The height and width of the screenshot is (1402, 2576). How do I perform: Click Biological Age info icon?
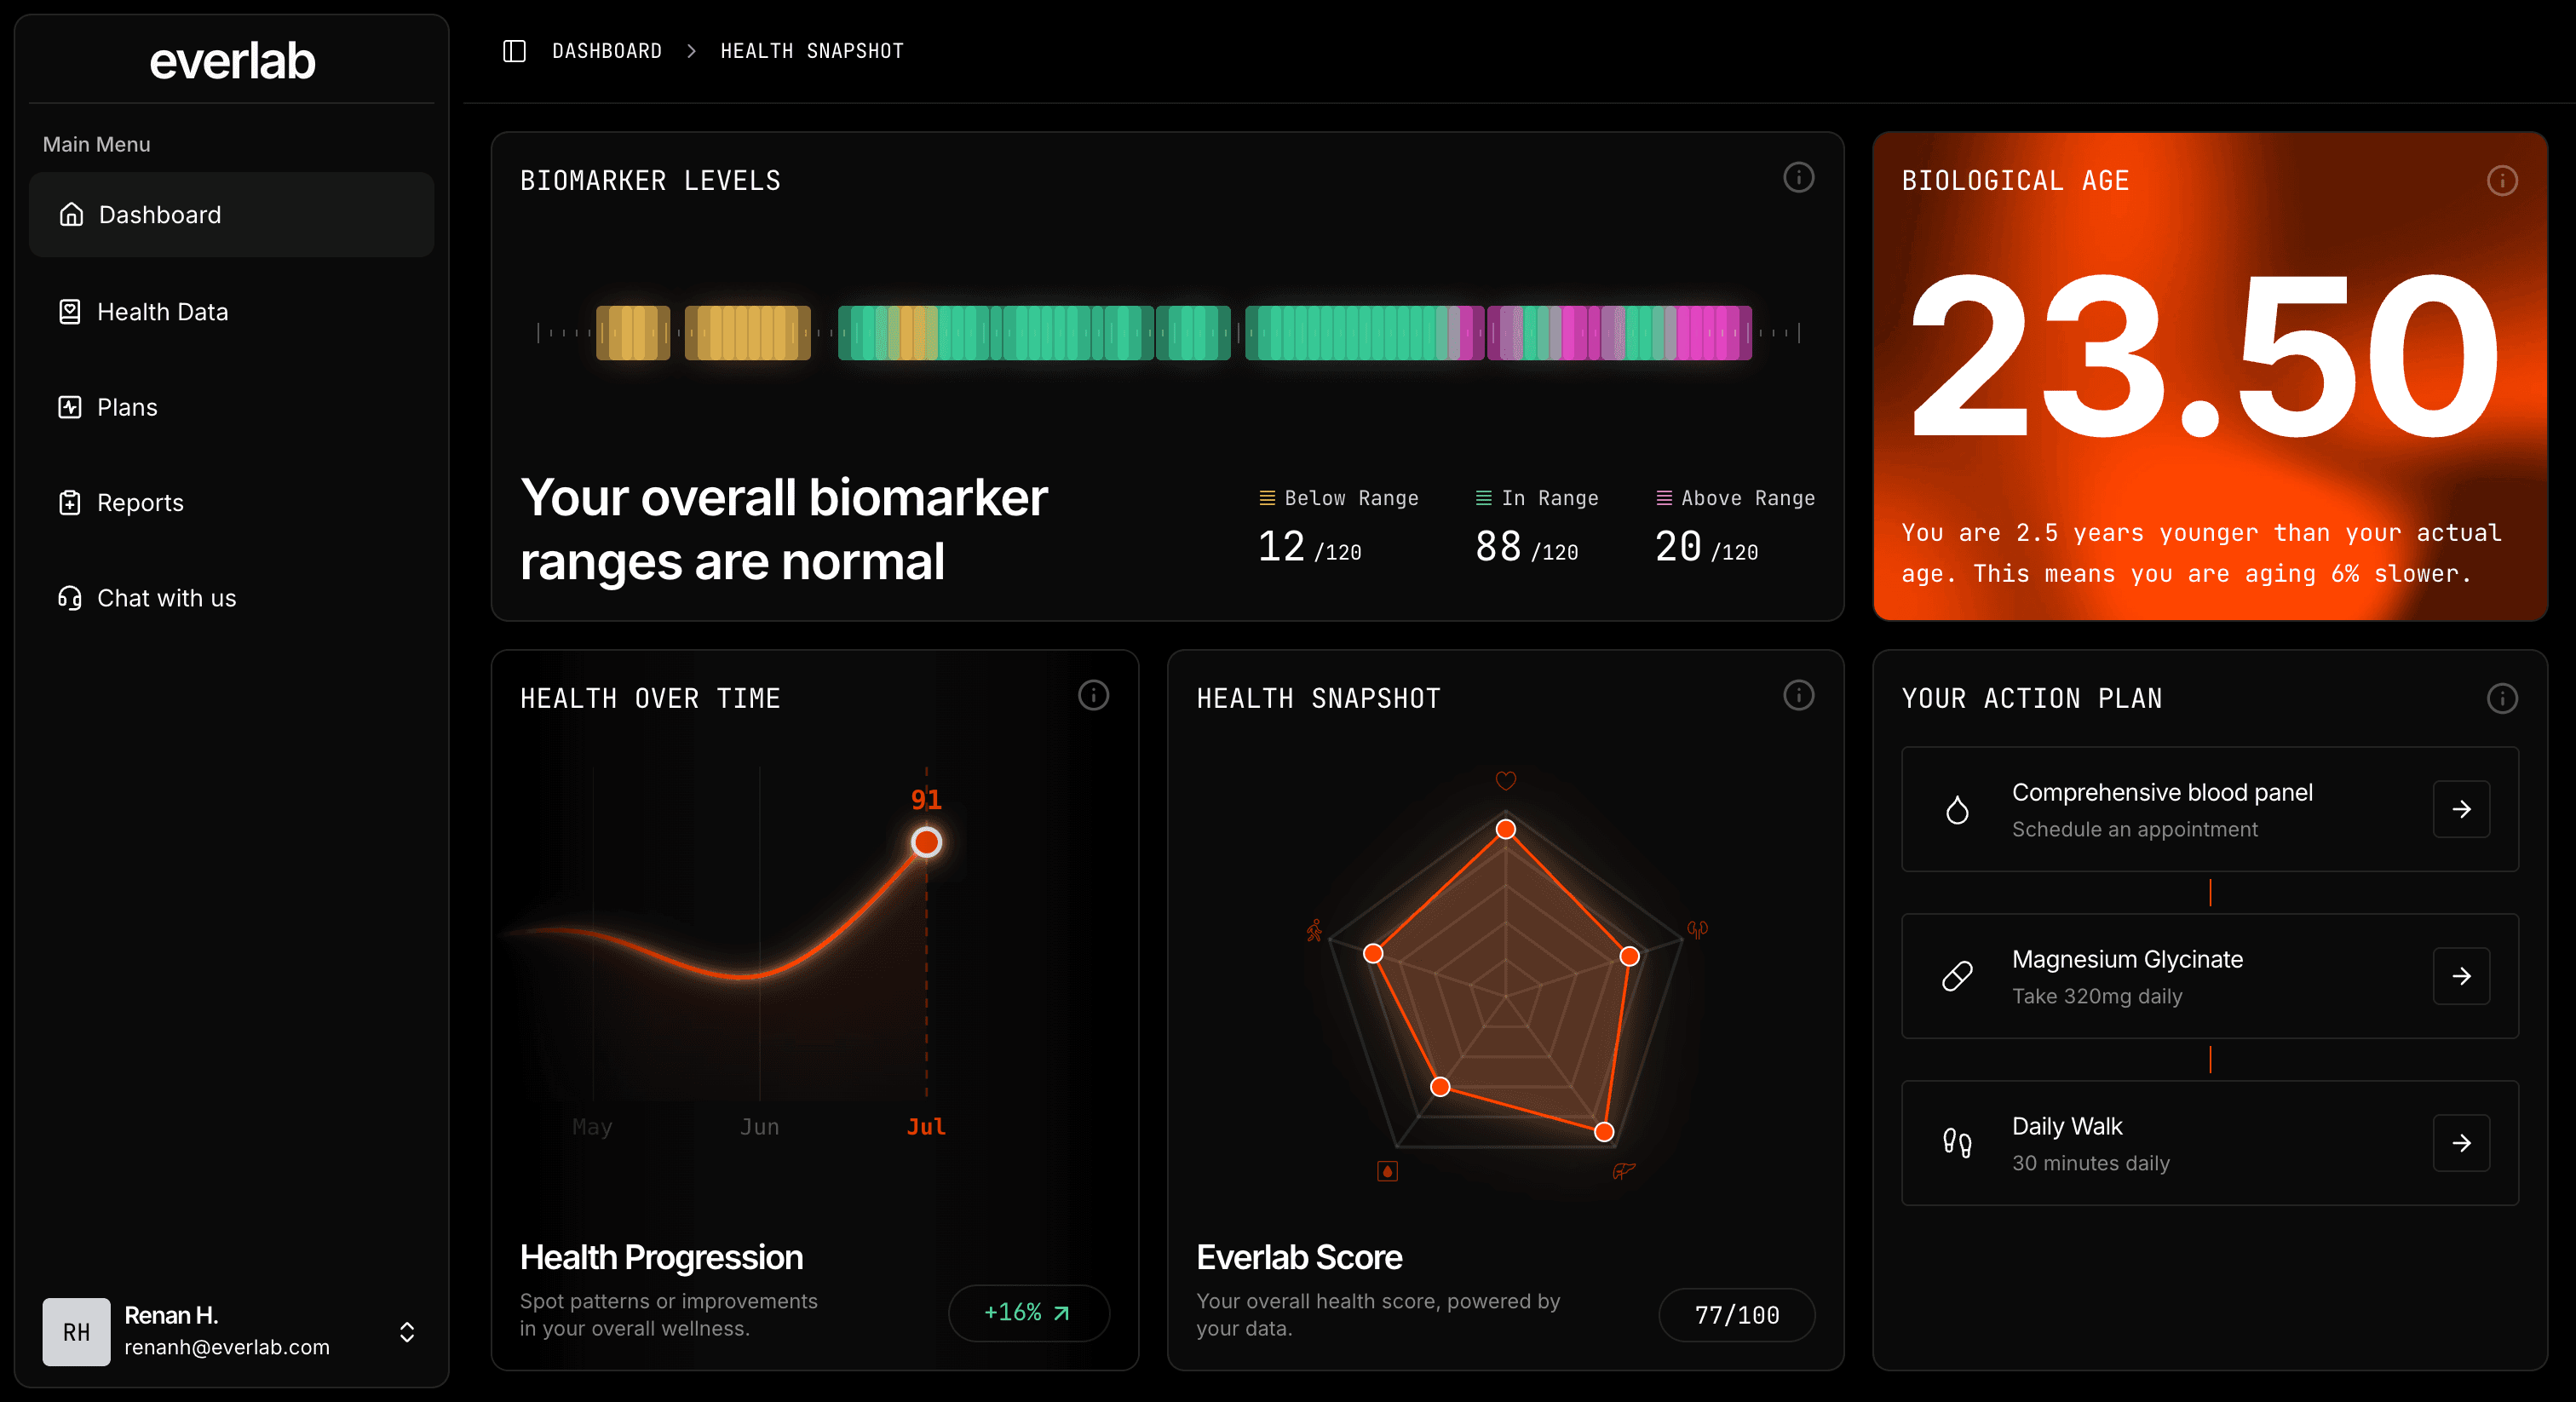click(x=2501, y=181)
